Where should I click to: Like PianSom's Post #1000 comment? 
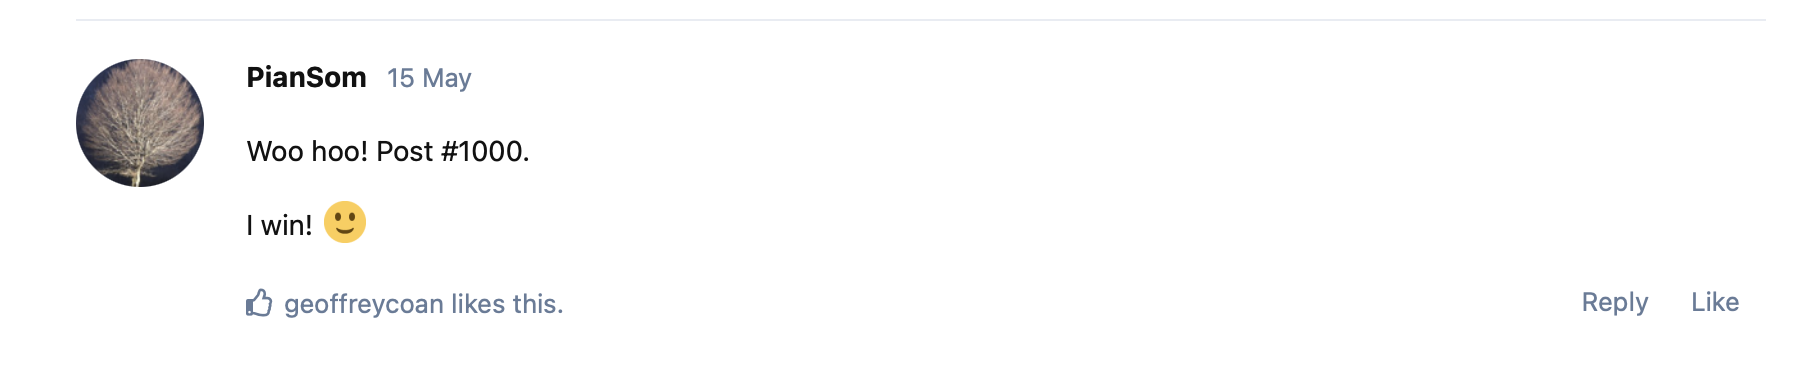pos(1715,302)
